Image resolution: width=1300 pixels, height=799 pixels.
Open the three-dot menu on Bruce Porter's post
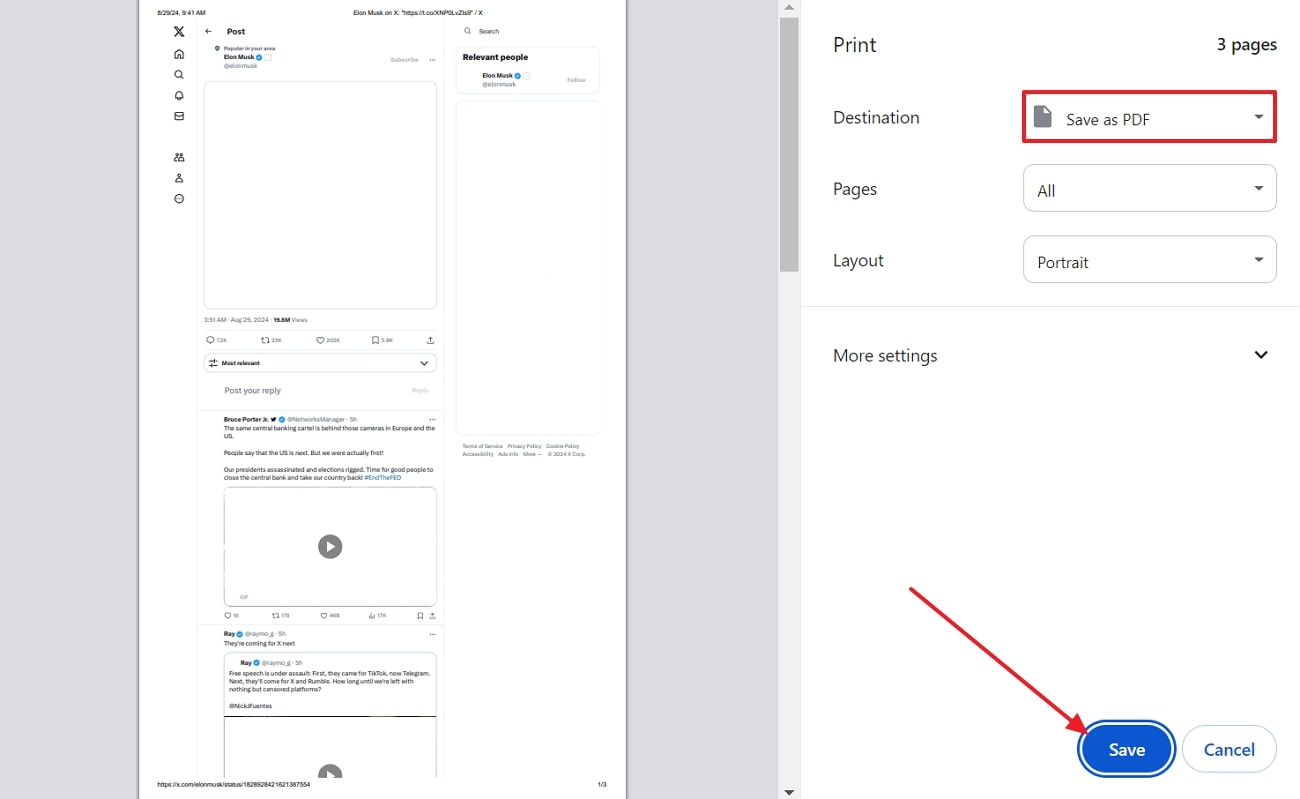(x=432, y=419)
